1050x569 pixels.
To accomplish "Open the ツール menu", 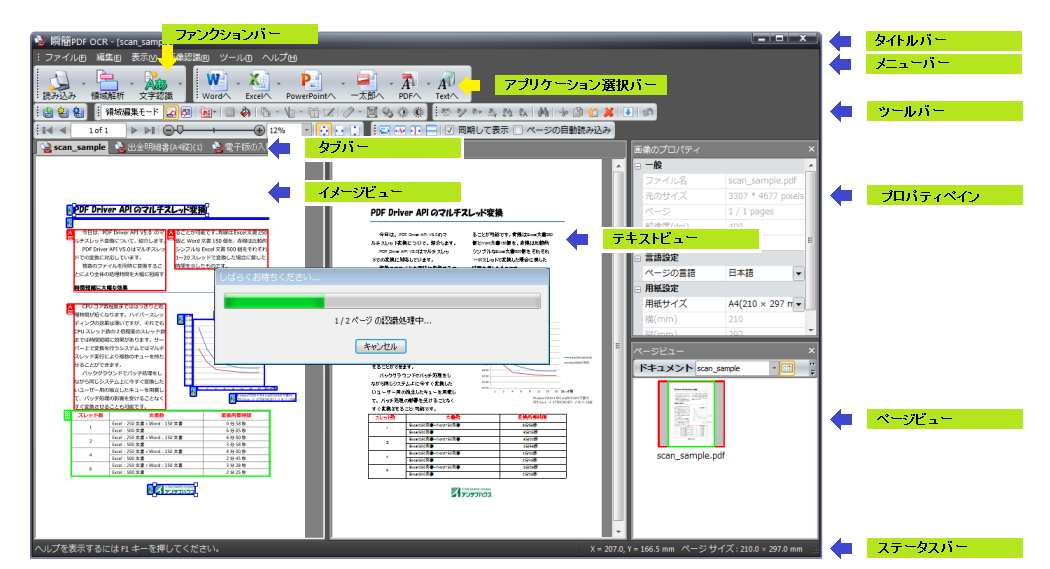I will point(236,58).
